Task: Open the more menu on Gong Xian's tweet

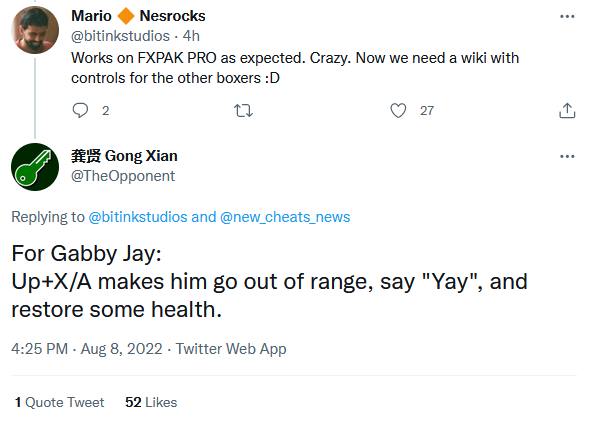Action: 567,156
